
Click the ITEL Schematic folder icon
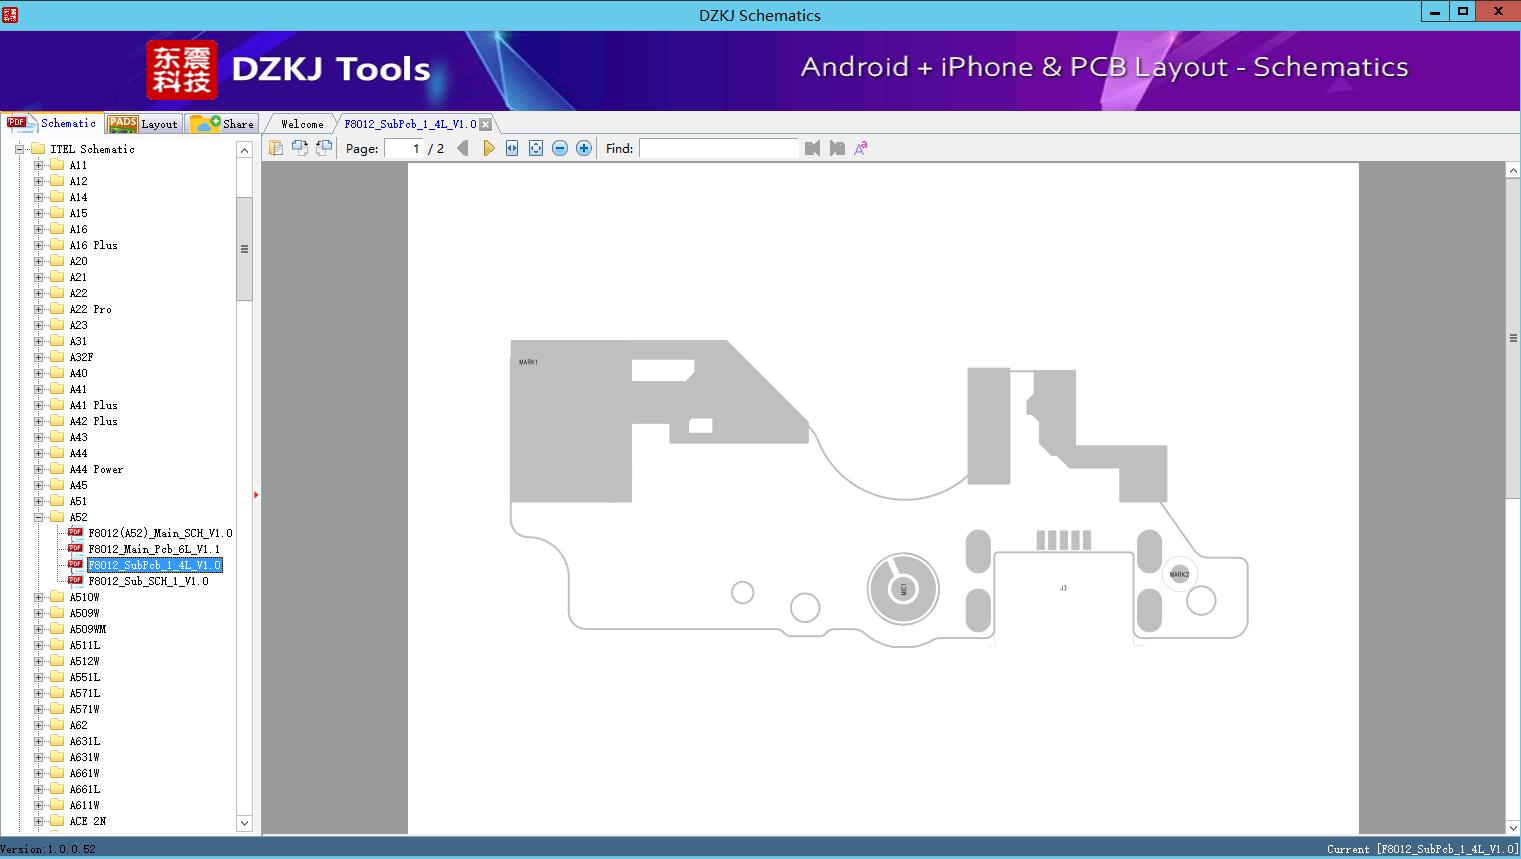point(38,148)
